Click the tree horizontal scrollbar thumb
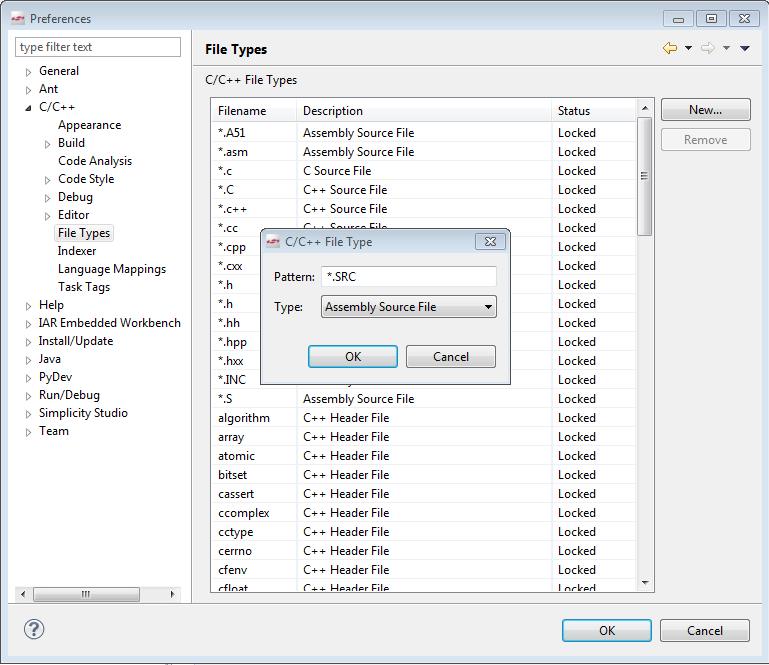769x665 pixels. [86, 594]
